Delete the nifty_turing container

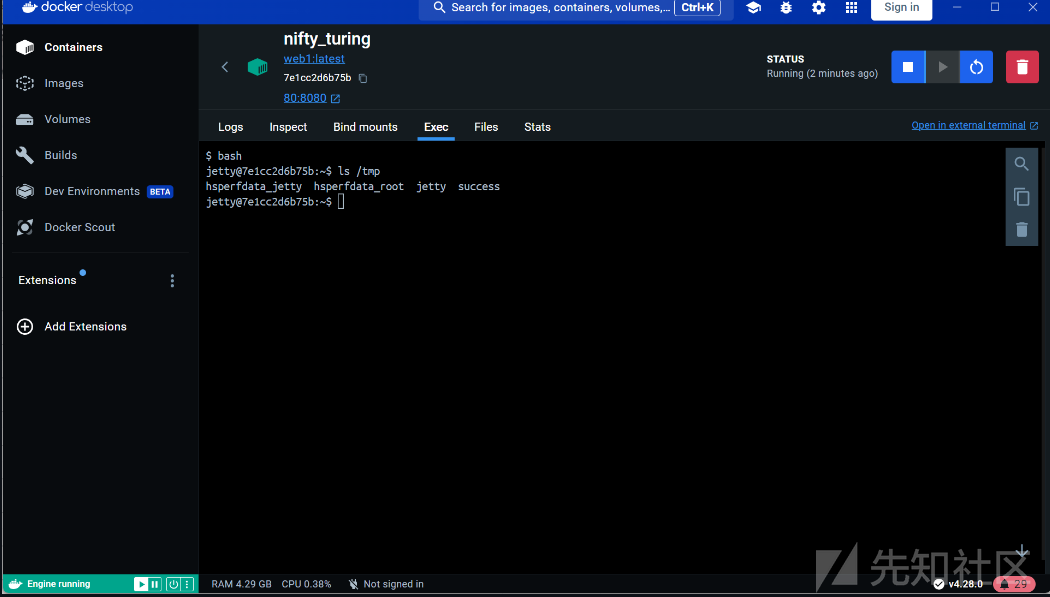pos(1022,67)
